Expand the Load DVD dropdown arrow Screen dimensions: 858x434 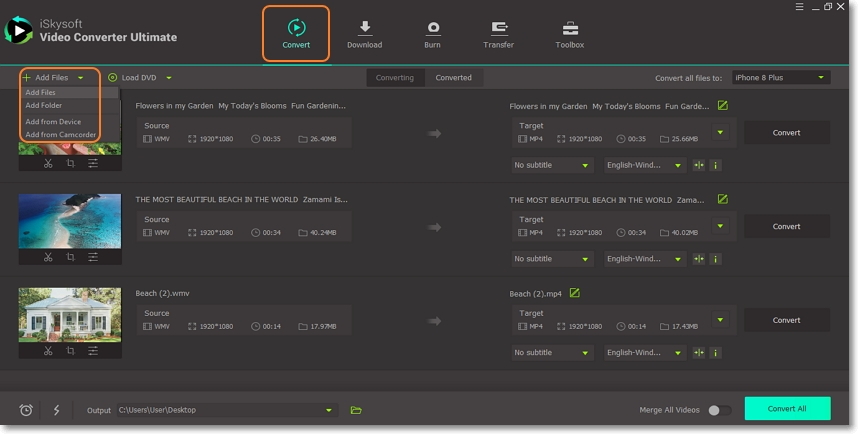pos(169,77)
